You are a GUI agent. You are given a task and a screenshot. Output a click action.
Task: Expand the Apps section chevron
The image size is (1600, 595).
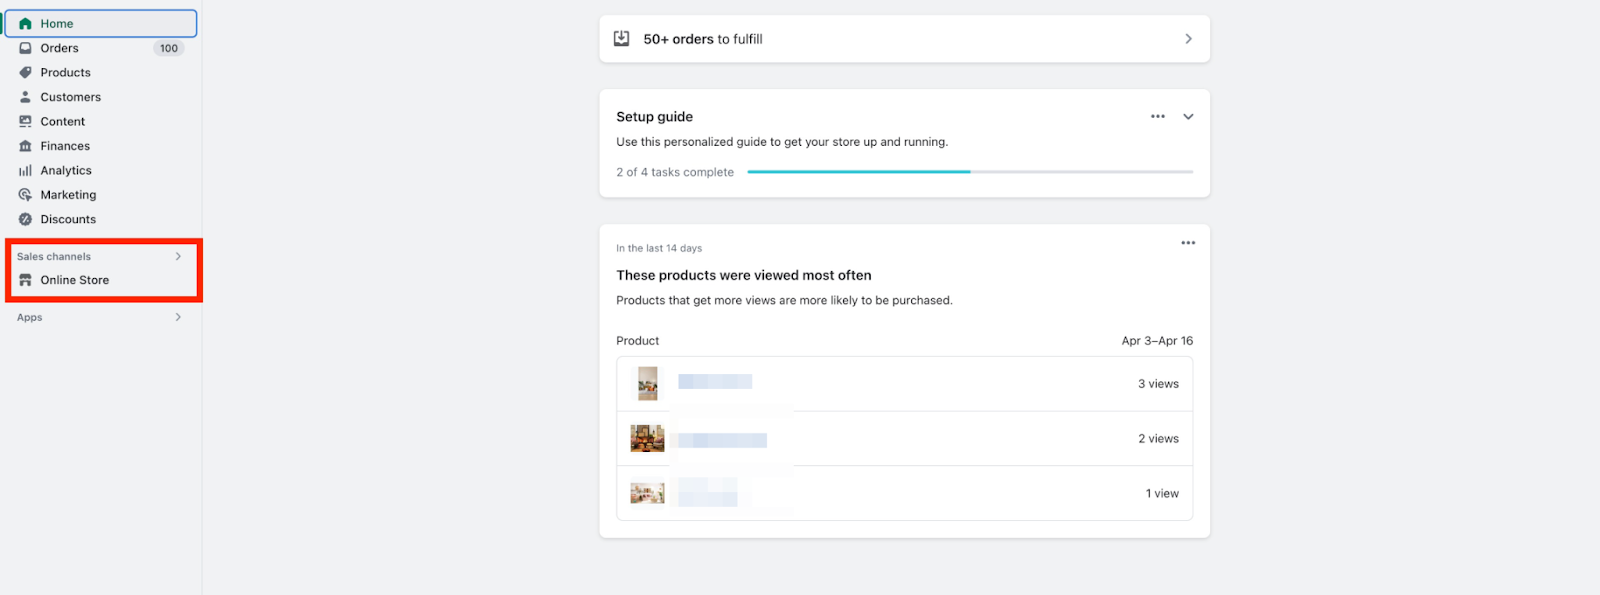(178, 317)
